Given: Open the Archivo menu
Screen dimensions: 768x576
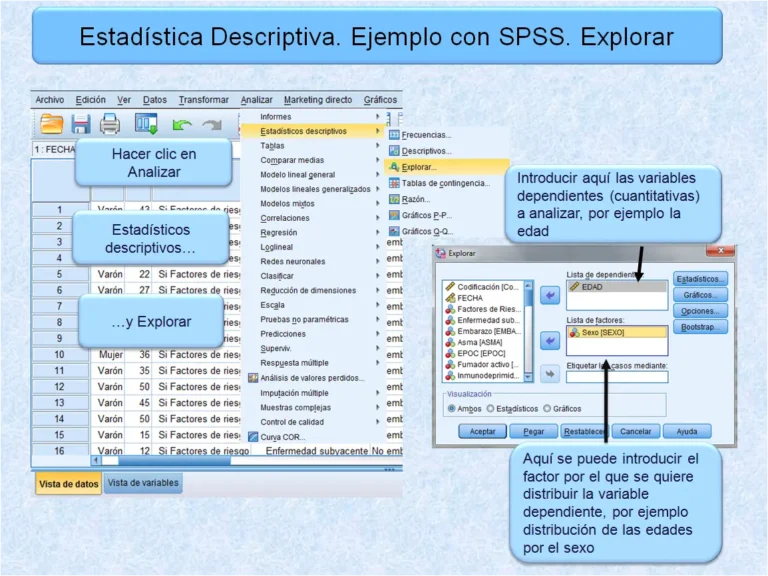Looking at the screenshot, I should coord(49,99).
